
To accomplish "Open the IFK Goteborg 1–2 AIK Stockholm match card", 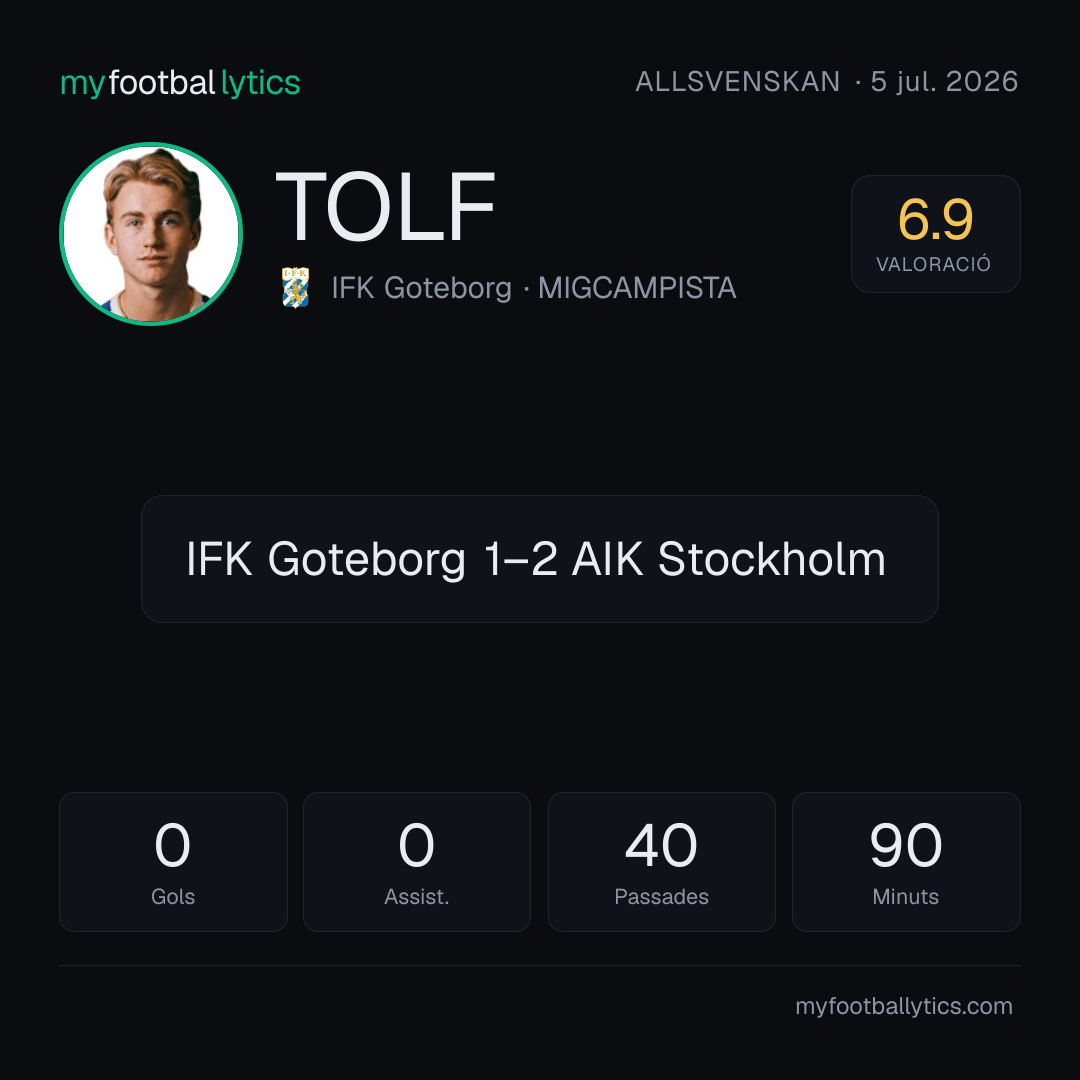I will point(539,559).
